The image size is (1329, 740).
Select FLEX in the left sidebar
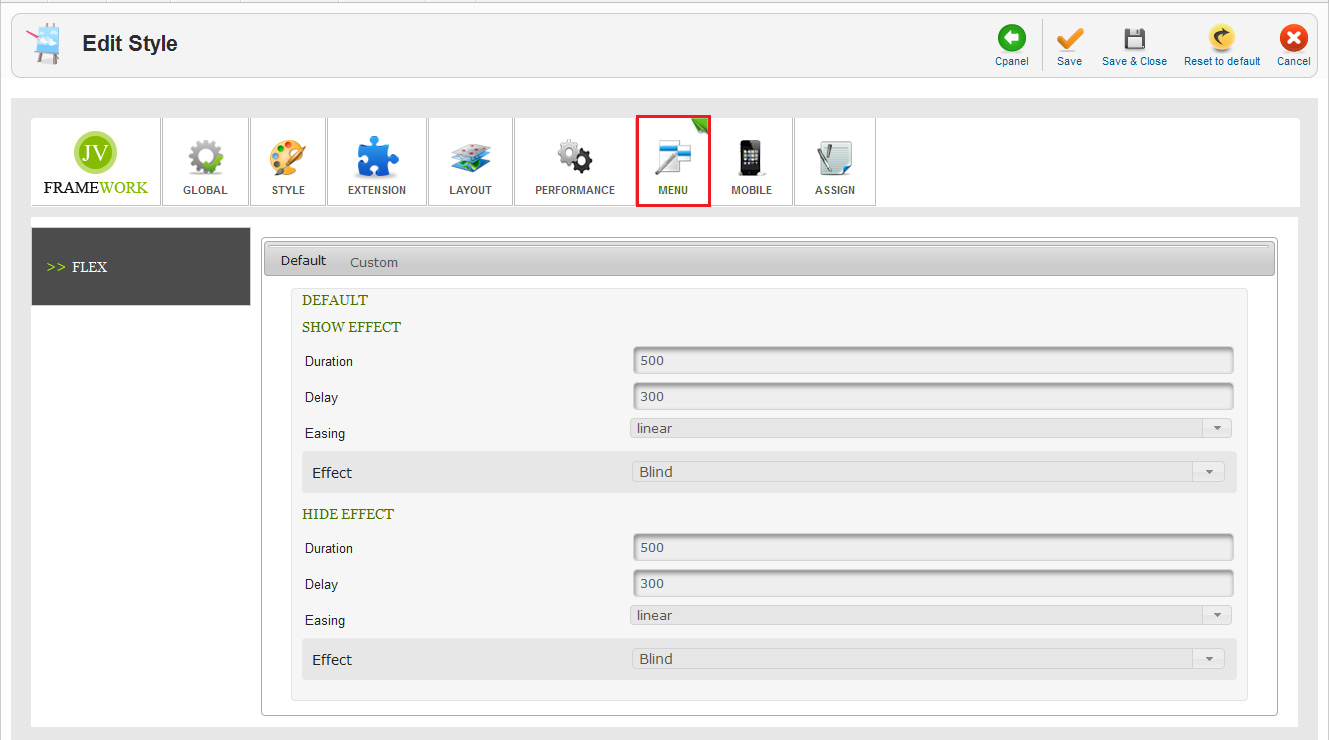click(89, 267)
